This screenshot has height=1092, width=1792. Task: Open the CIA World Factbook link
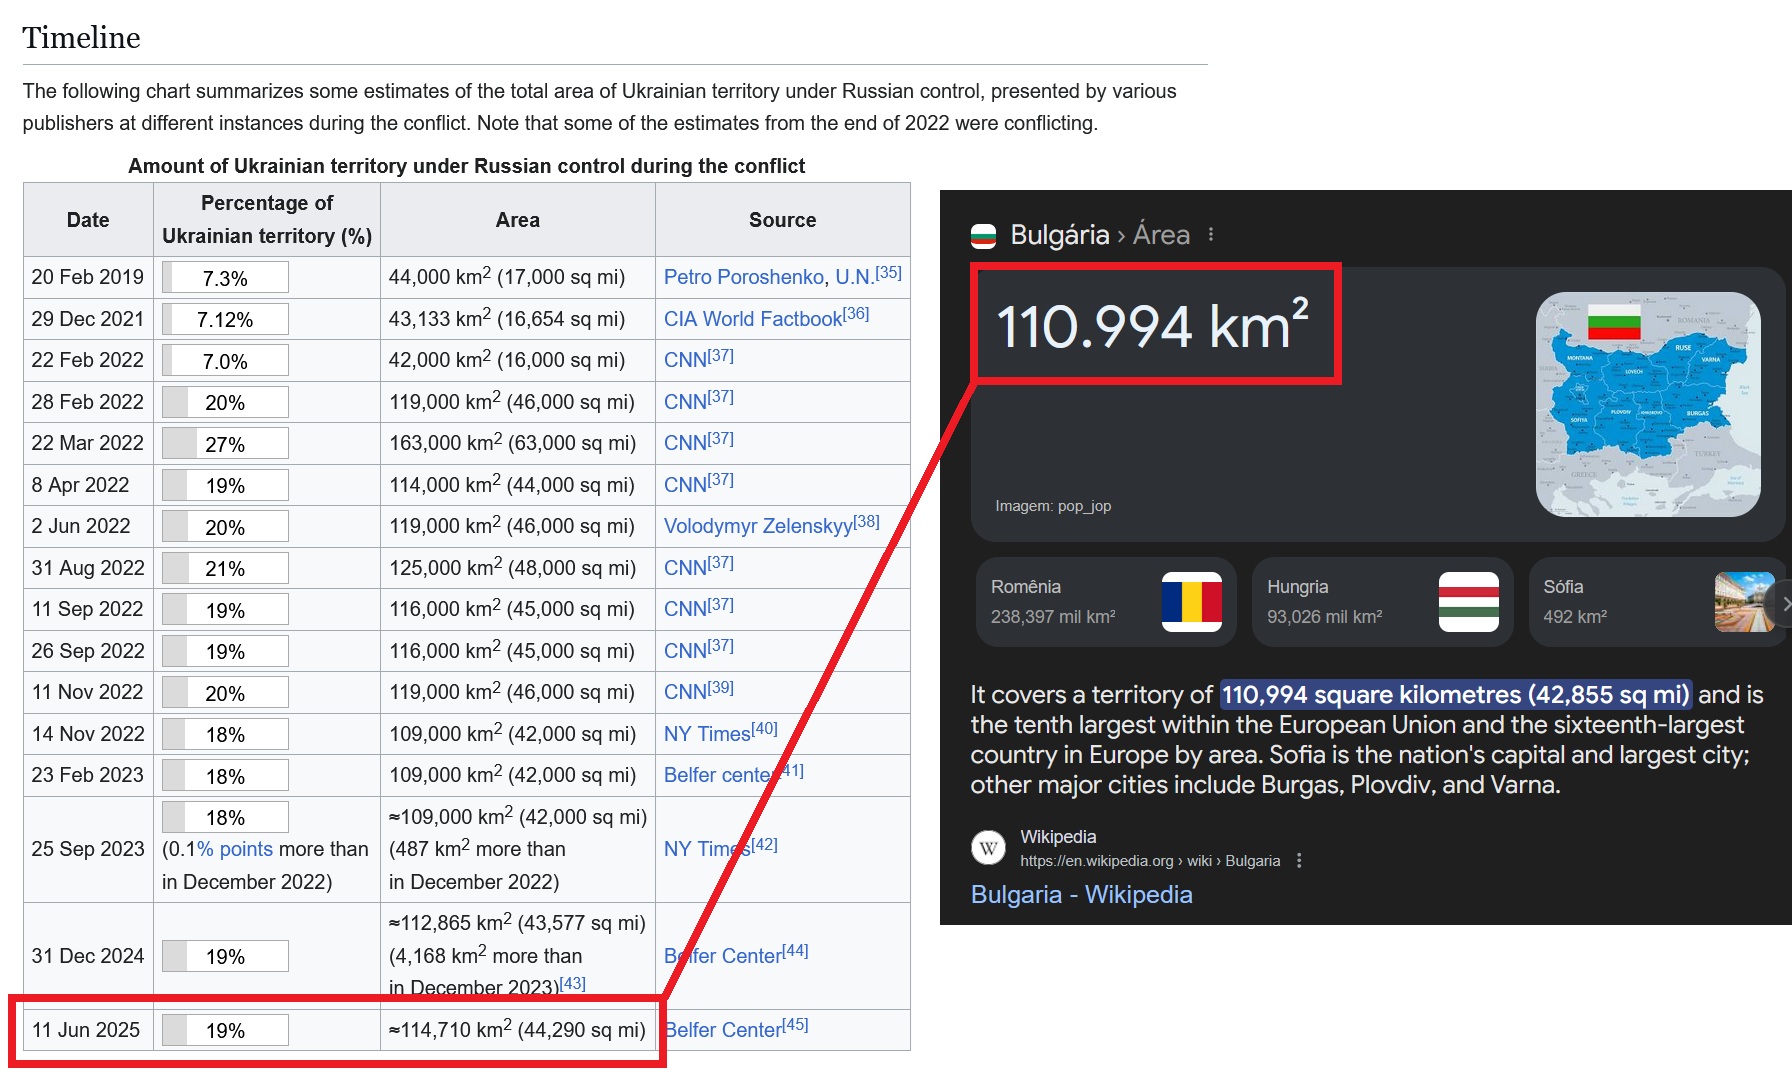[x=753, y=319]
